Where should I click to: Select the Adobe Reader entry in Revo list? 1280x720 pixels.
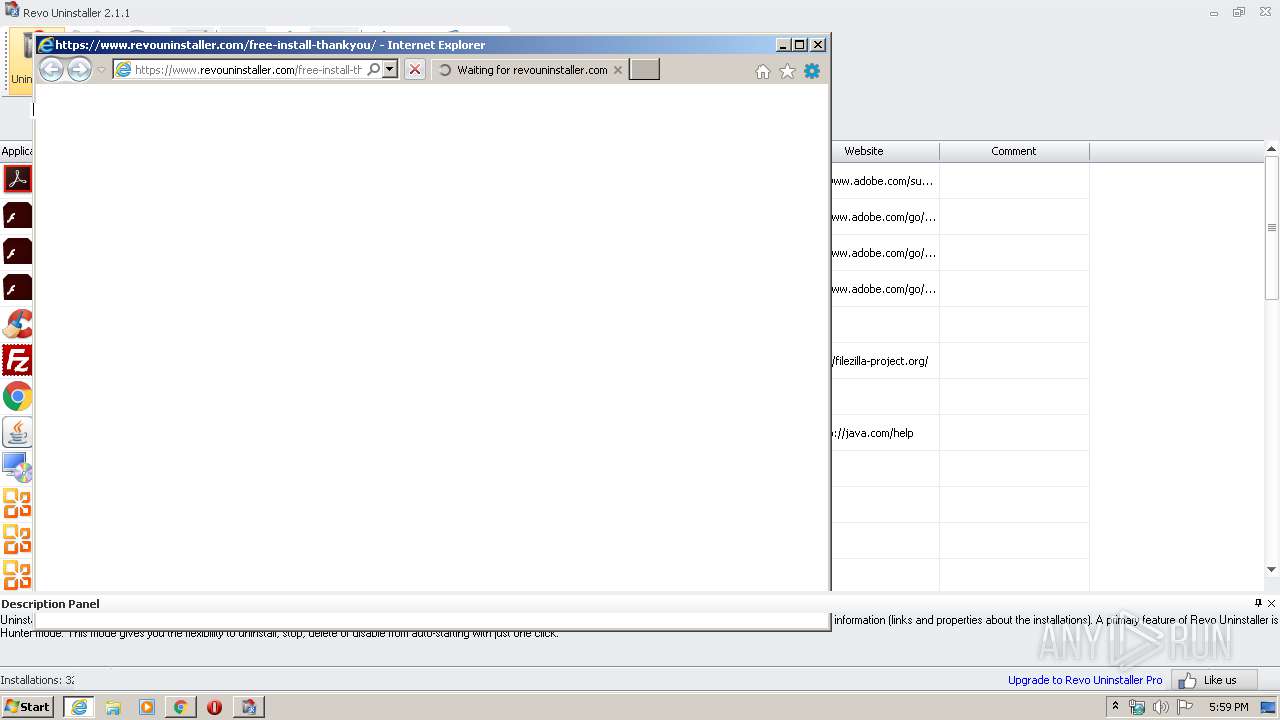(x=17, y=180)
